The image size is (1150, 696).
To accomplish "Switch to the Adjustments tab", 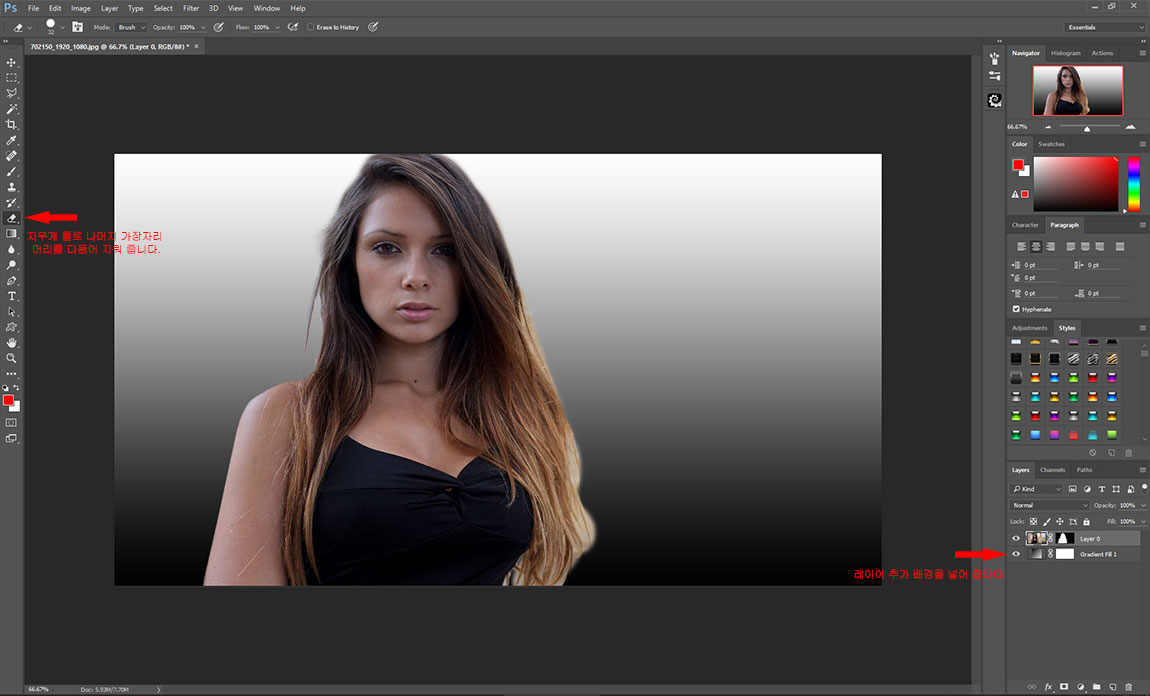I will 1030,328.
